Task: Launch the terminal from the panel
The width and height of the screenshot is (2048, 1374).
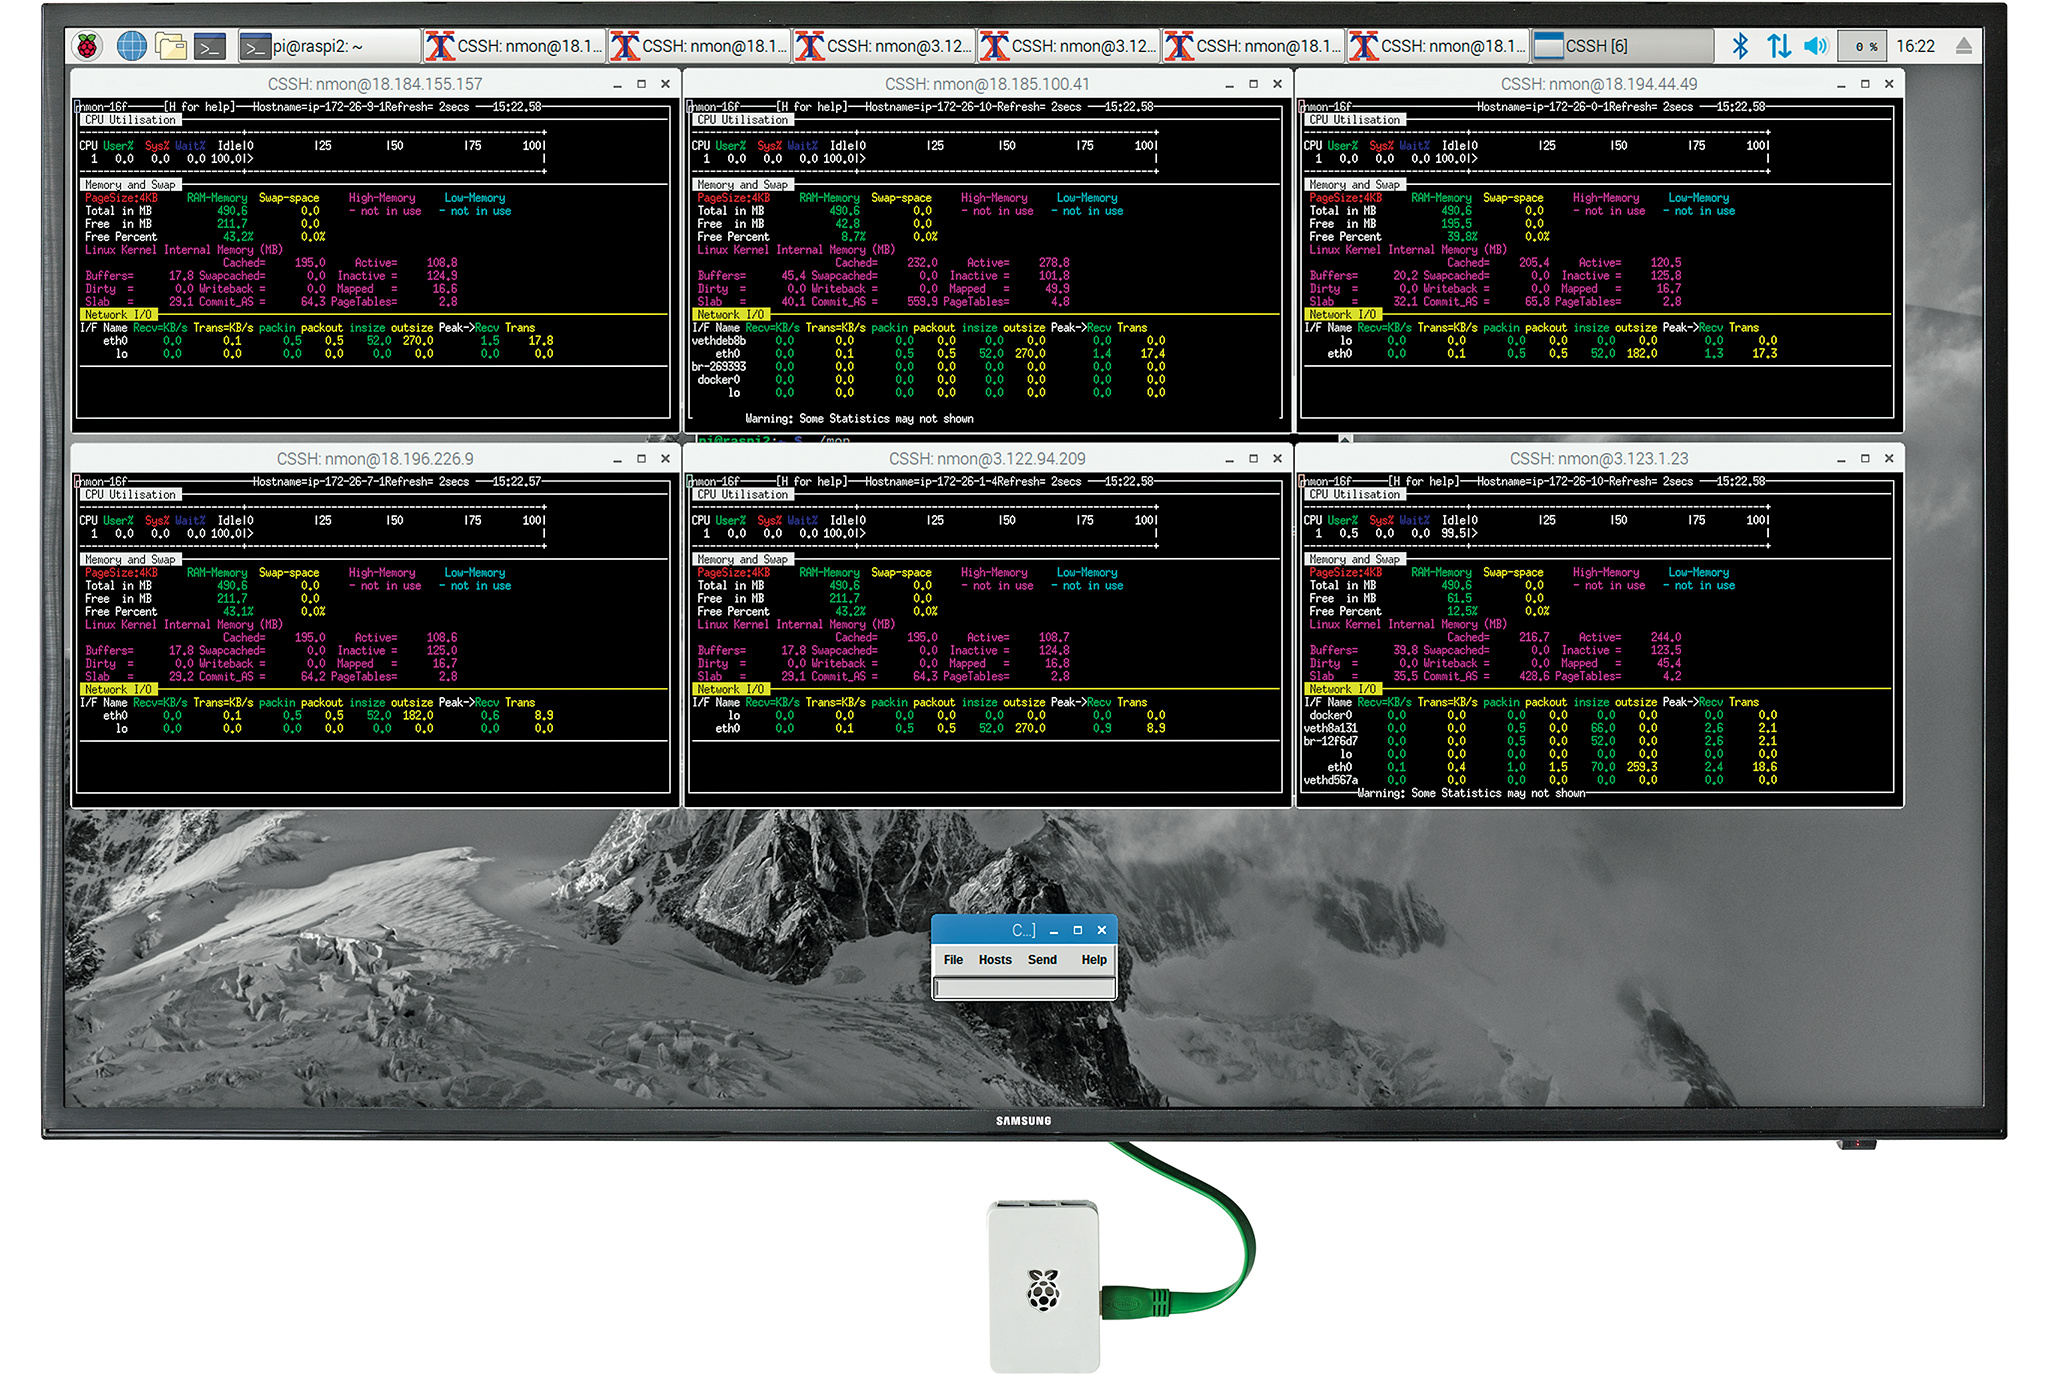Action: click(211, 46)
